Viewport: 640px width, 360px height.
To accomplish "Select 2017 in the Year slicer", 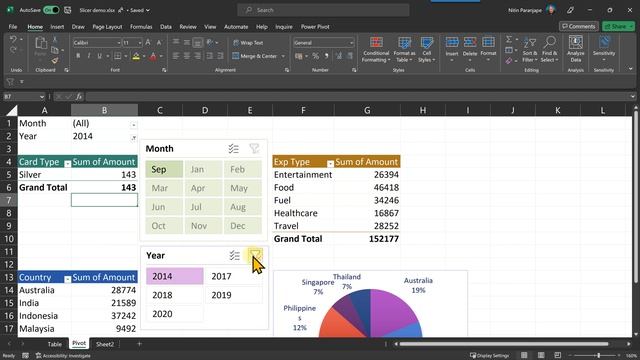I will point(233,276).
